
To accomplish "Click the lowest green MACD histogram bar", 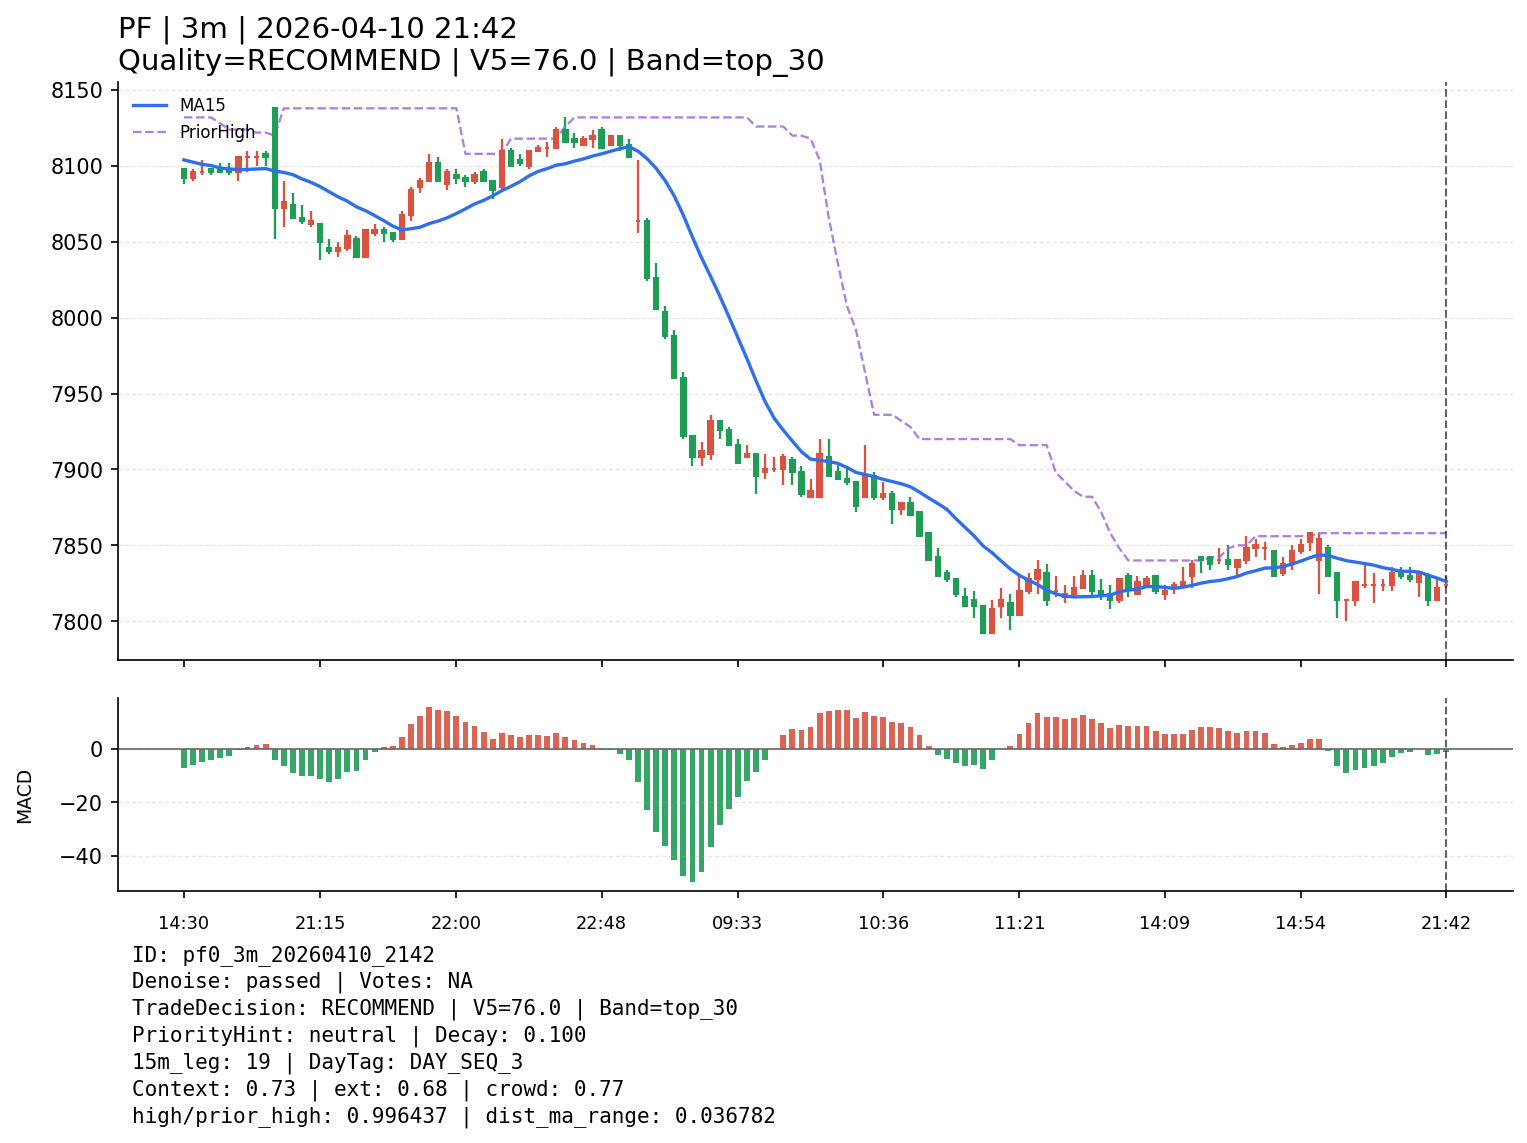I will 692,815.
